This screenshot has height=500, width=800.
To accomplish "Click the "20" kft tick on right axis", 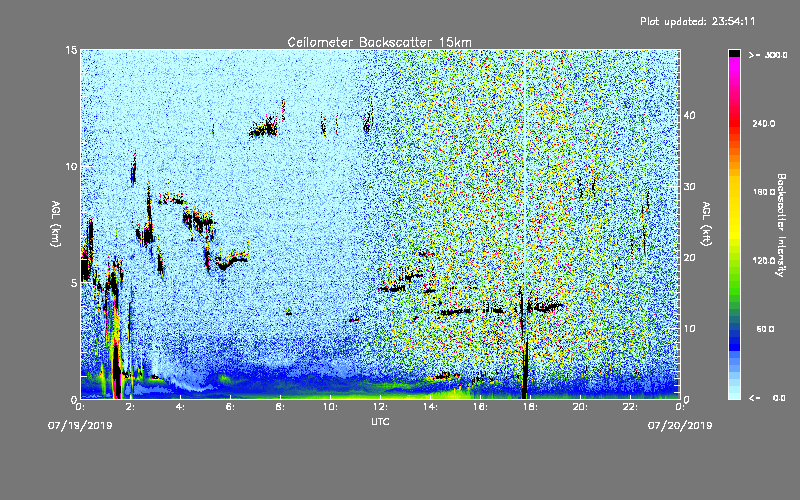I will 689,258.
